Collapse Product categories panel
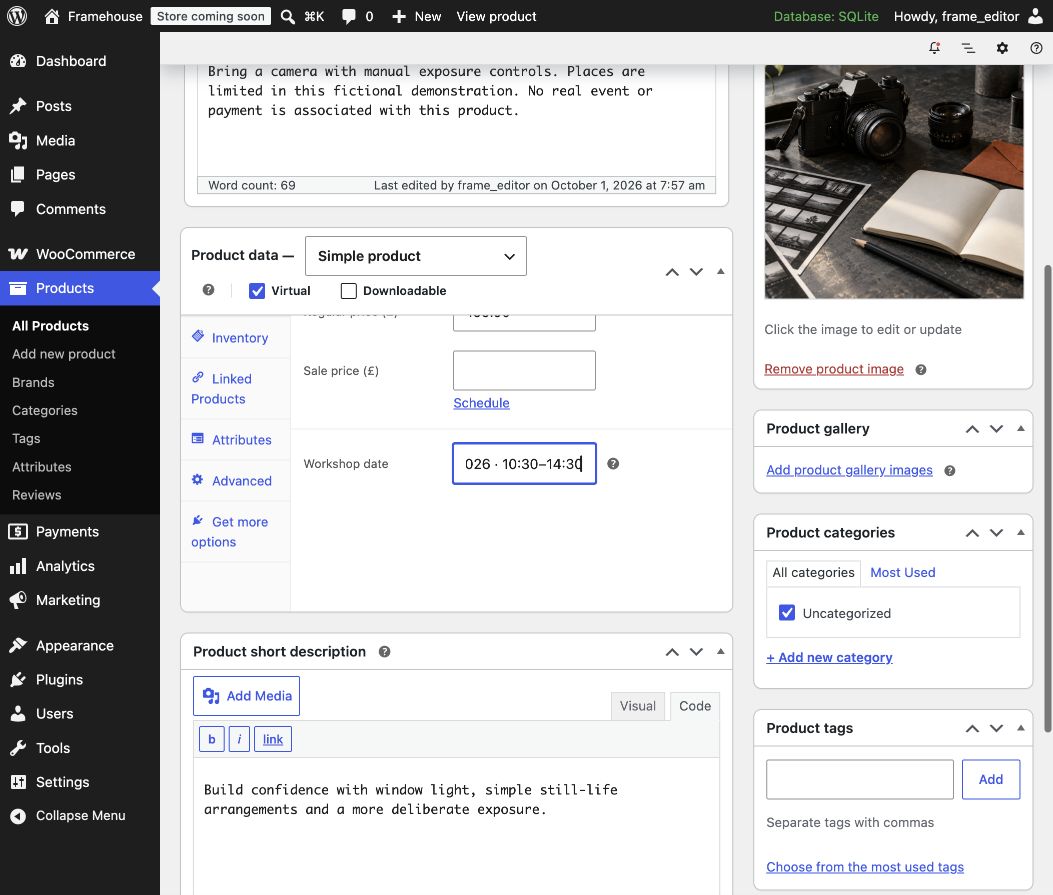 [x=1021, y=532]
